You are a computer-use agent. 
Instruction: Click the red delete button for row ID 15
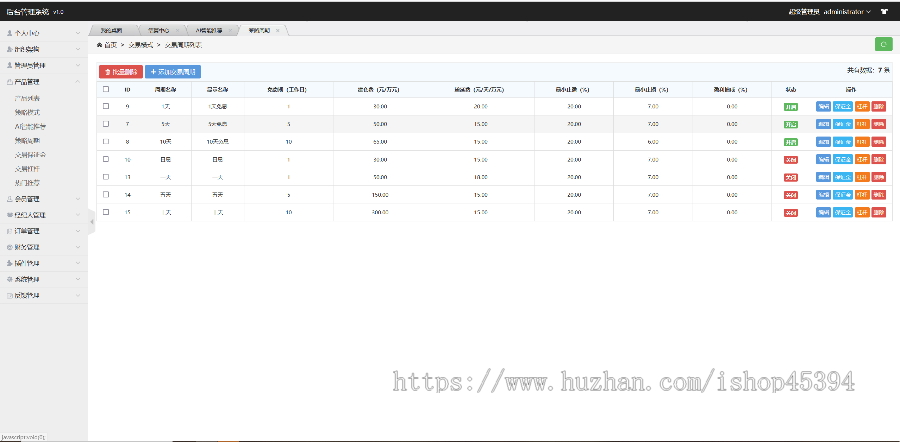pos(879,212)
